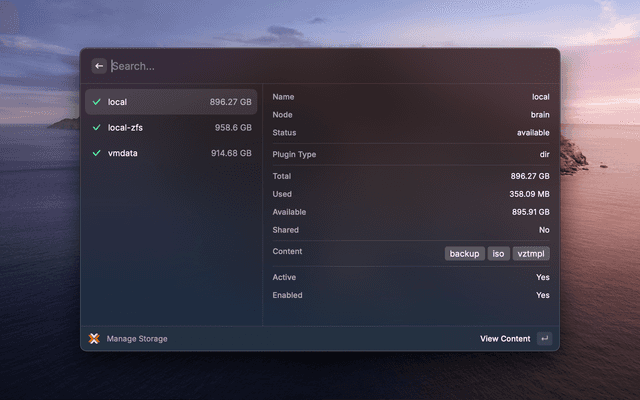Click the green checkmark beside local-zfs
The image size is (640, 400).
pos(97,128)
